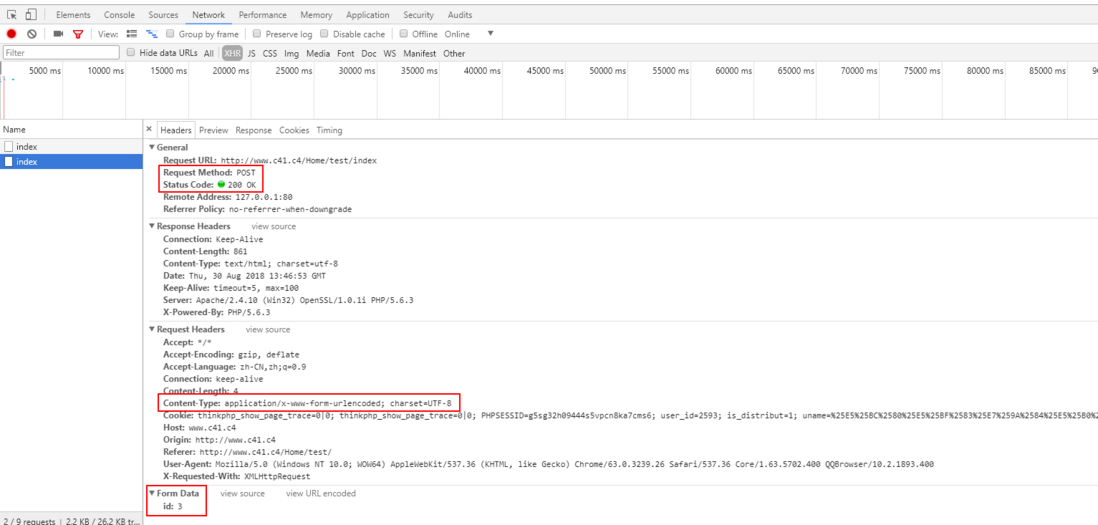Collapse the General section
1098x525 pixels.
pos(152,148)
